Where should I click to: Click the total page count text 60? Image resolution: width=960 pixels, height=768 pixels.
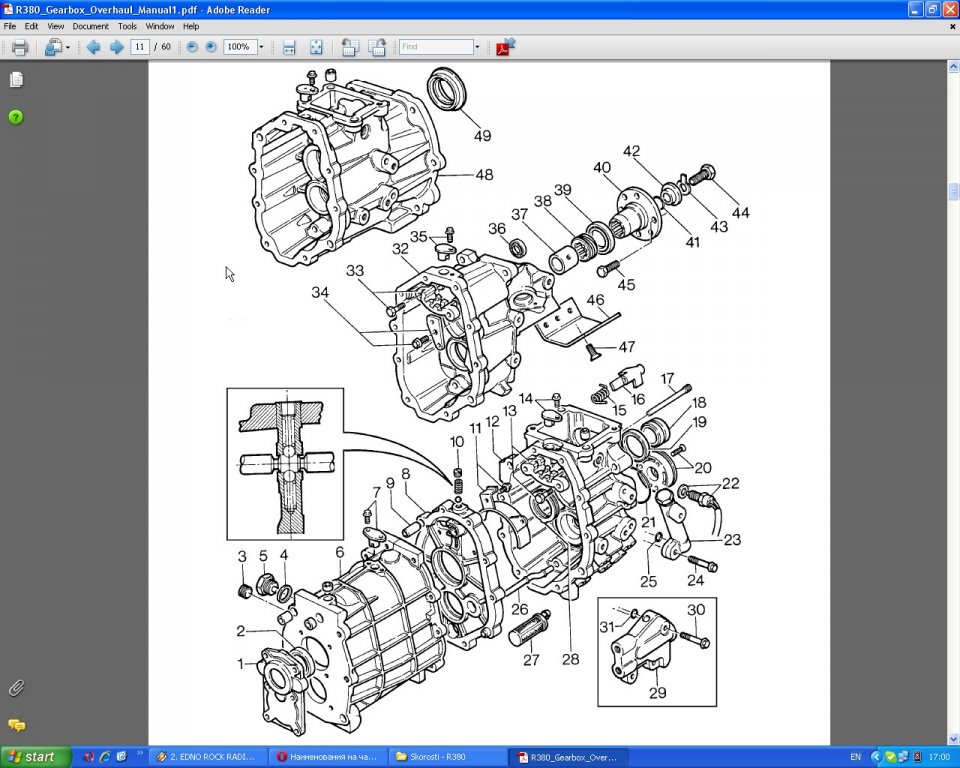click(x=166, y=47)
